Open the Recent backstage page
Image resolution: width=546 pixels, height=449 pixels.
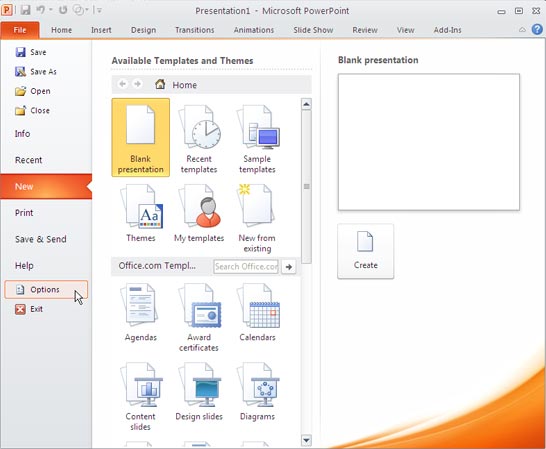(29, 160)
